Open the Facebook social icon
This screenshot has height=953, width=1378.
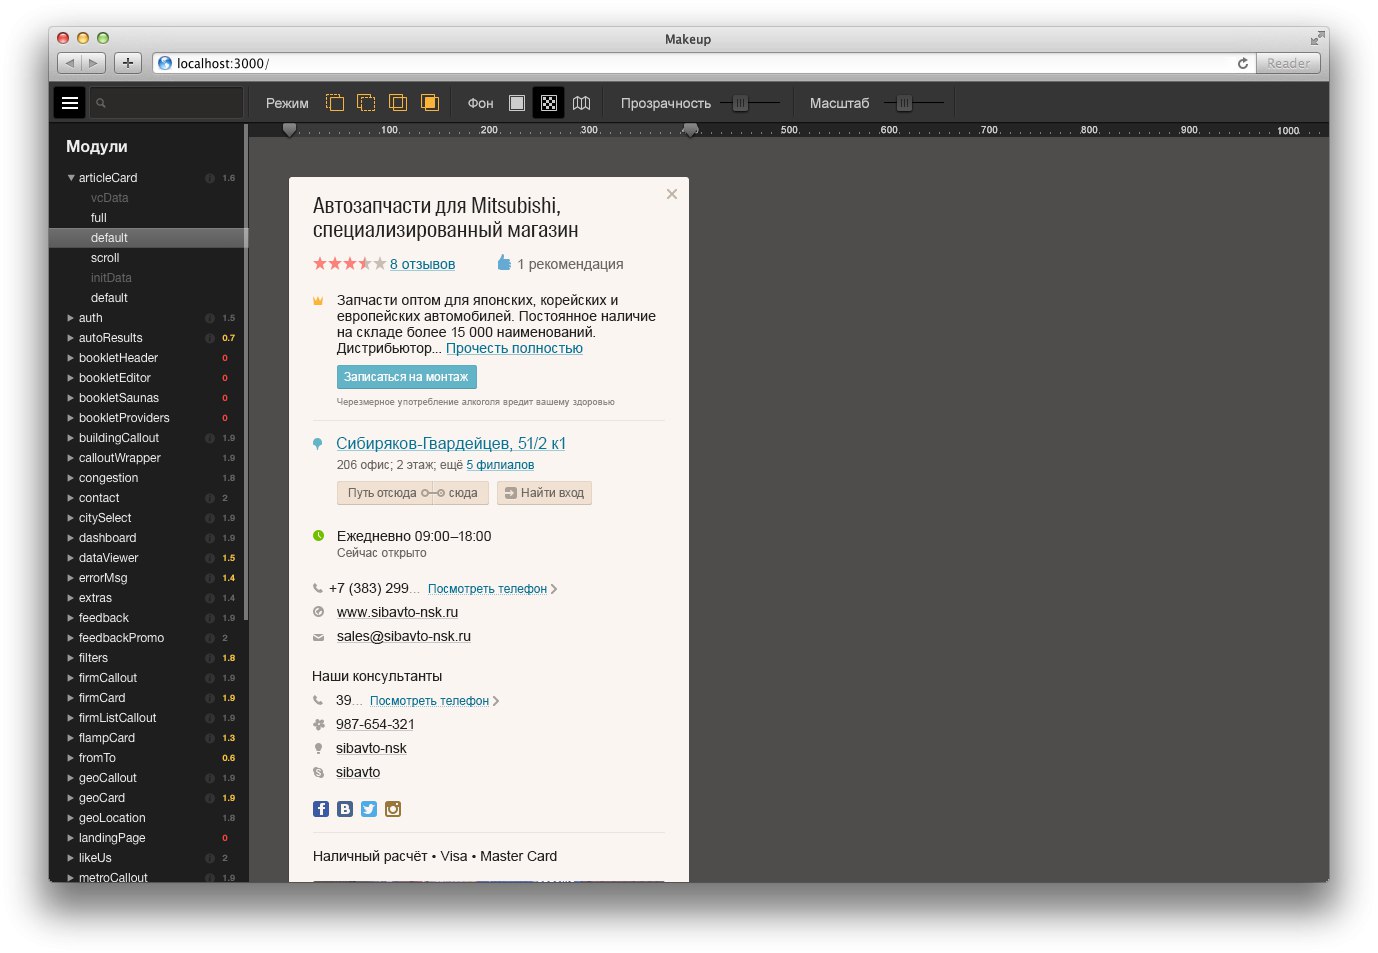[x=321, y=809]
